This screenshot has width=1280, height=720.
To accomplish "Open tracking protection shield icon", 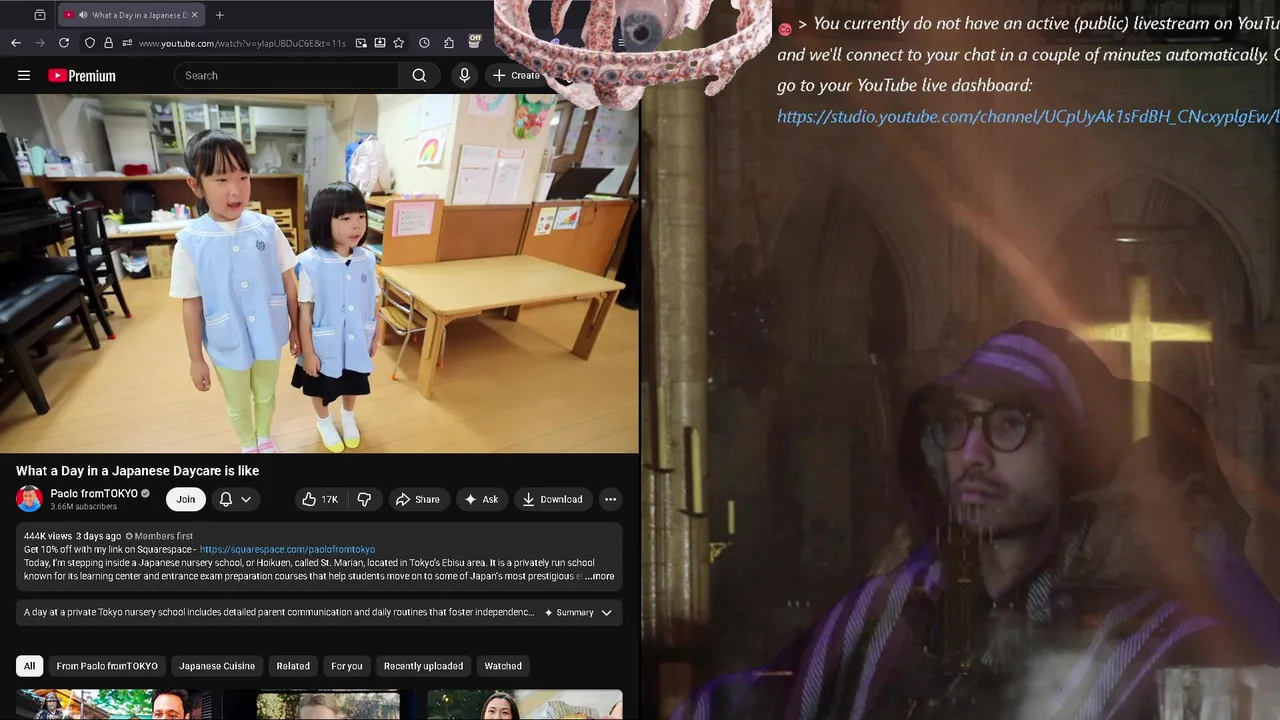I will click(x=90, y=43).
